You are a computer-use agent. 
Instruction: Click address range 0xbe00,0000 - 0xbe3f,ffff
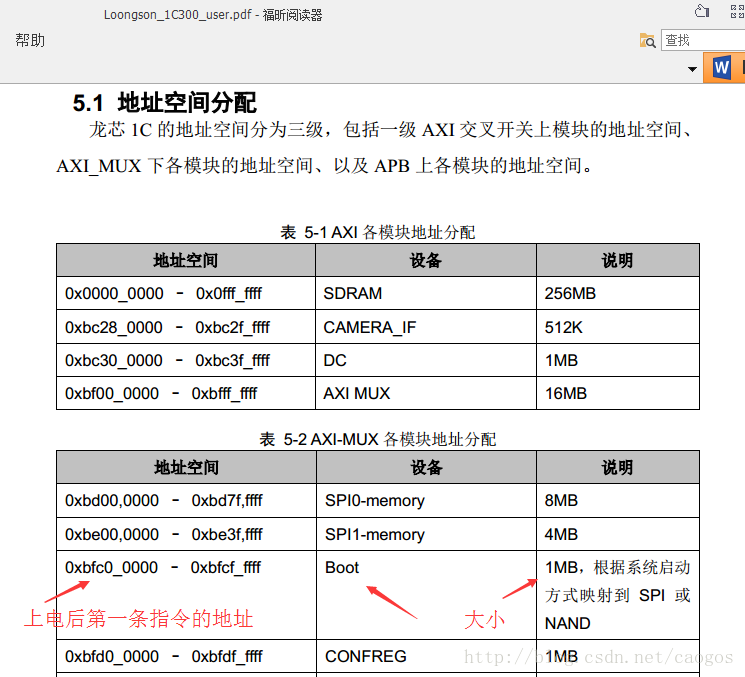(163, 534)
